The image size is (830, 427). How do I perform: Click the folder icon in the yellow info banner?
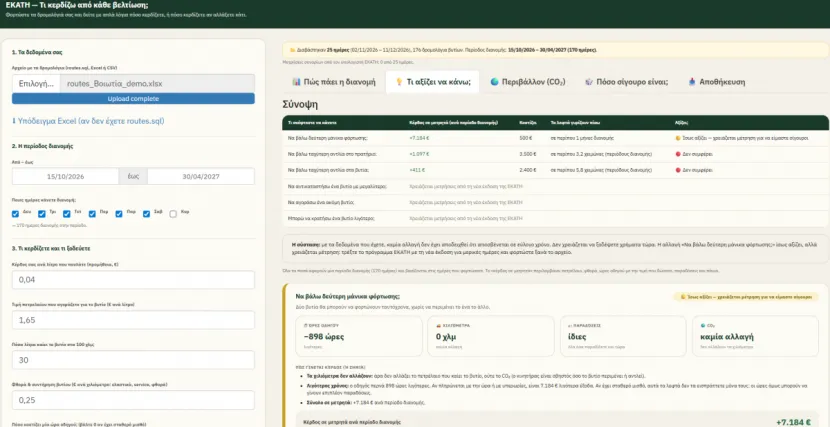click(292, 50)
